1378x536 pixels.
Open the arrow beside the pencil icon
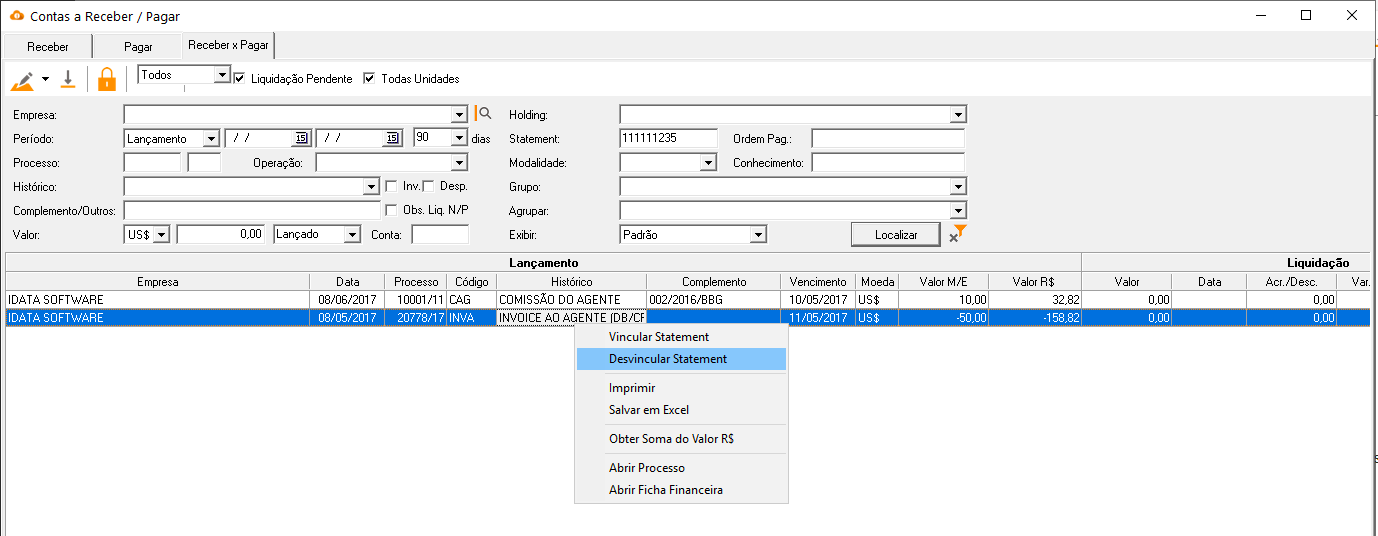(x=45, y=79)
